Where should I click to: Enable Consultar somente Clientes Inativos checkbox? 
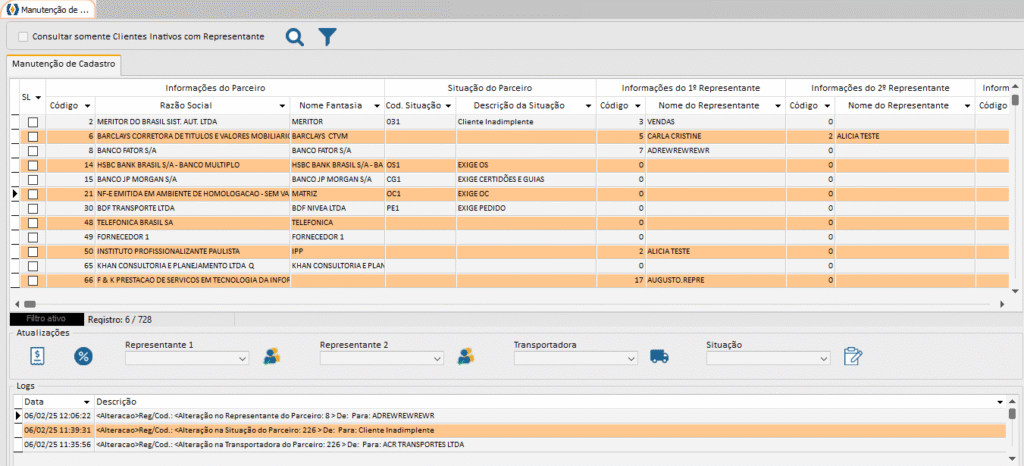(x=24, y=37)
